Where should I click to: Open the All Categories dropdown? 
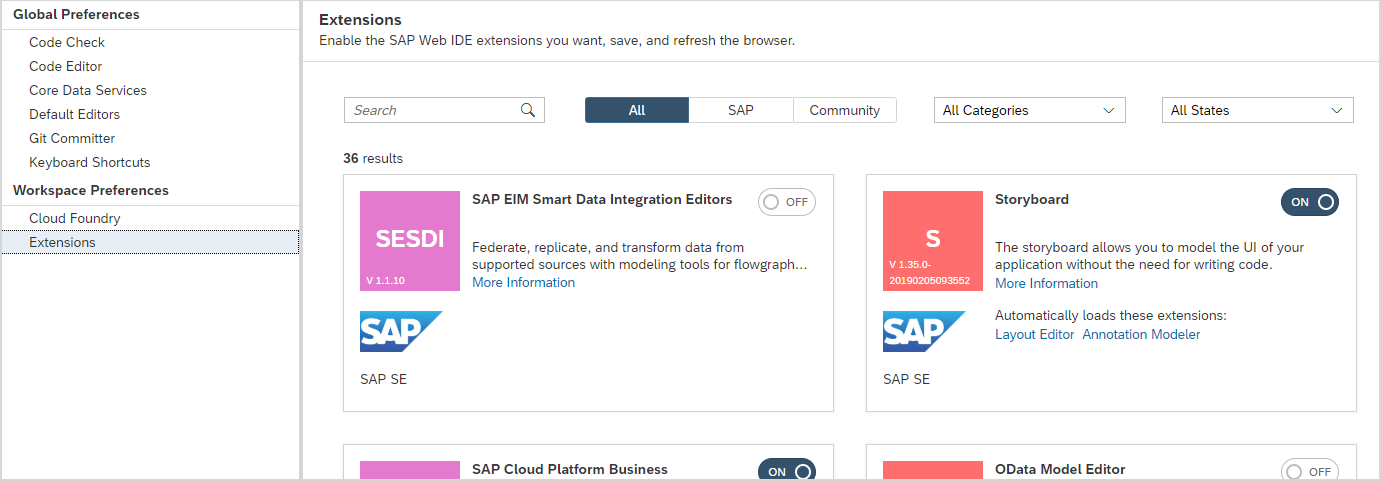(1030, 110)
